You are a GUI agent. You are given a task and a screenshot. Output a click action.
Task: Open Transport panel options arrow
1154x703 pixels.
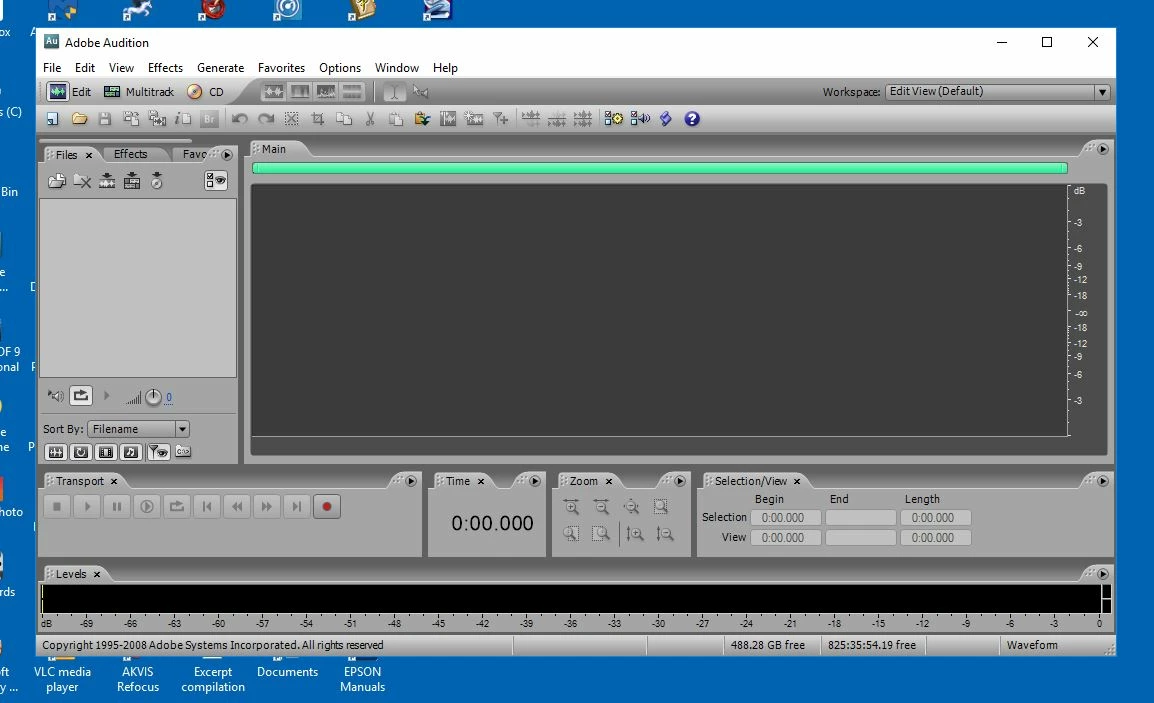click(411, 481)
